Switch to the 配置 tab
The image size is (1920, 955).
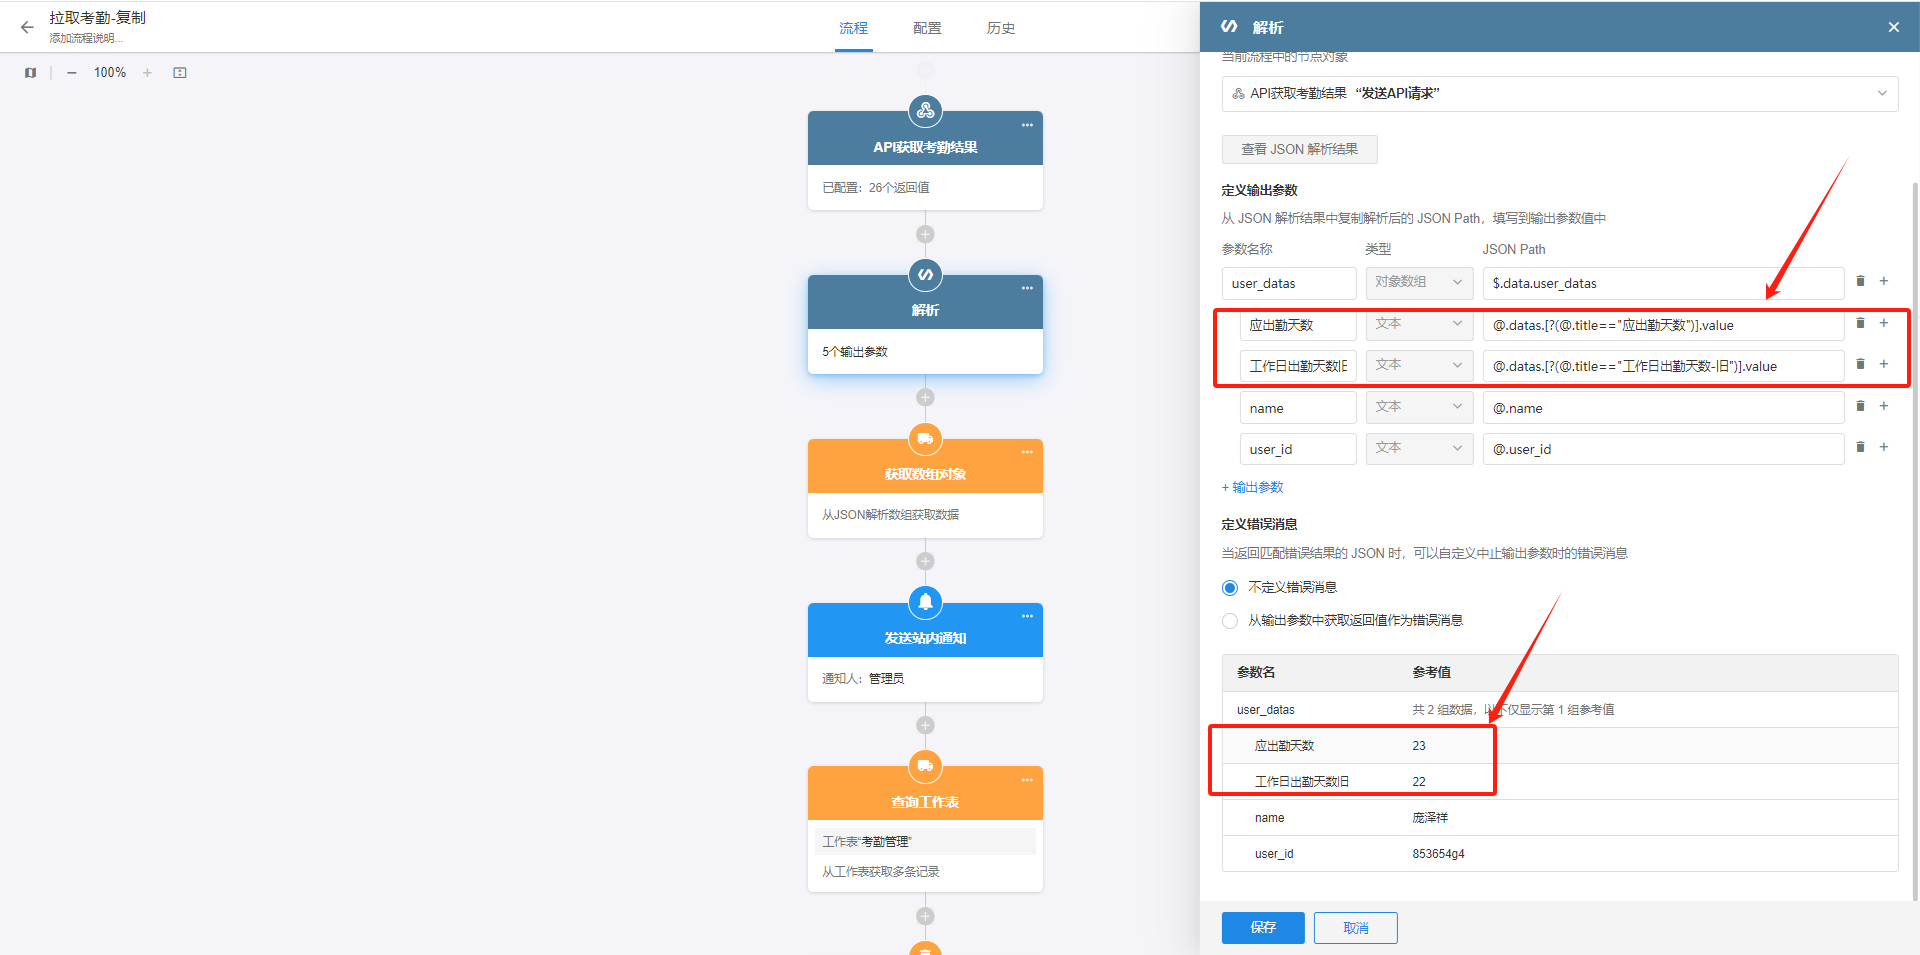point(927,28)
